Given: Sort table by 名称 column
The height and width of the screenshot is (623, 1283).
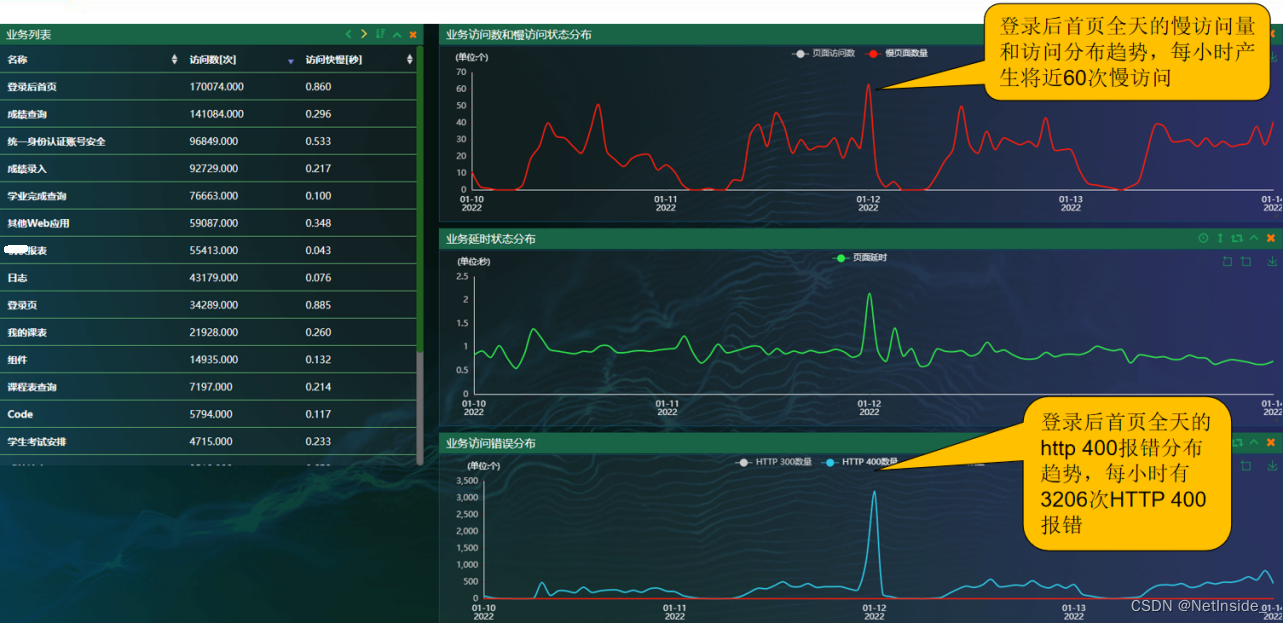Looking at the screenshot, I should click(x=175, y=60).
